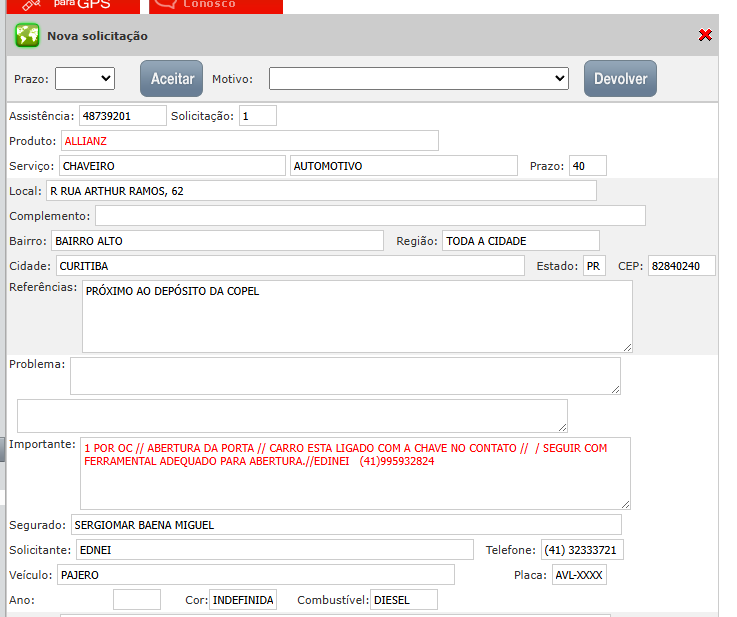Click the Cidade field with CURITIBA
Image resolution: width=737 pixels, height=617 pixels.
pyautogui.click(x=290, y=266)
